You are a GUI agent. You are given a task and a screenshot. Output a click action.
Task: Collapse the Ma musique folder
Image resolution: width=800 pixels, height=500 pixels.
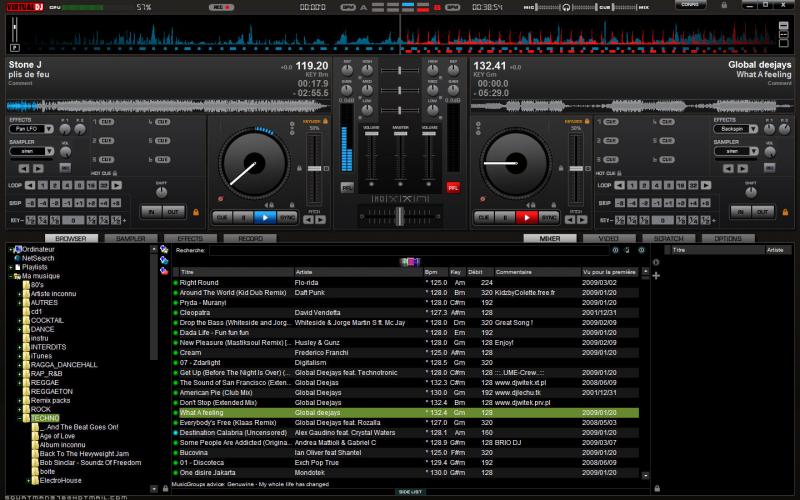coord(11,276)
